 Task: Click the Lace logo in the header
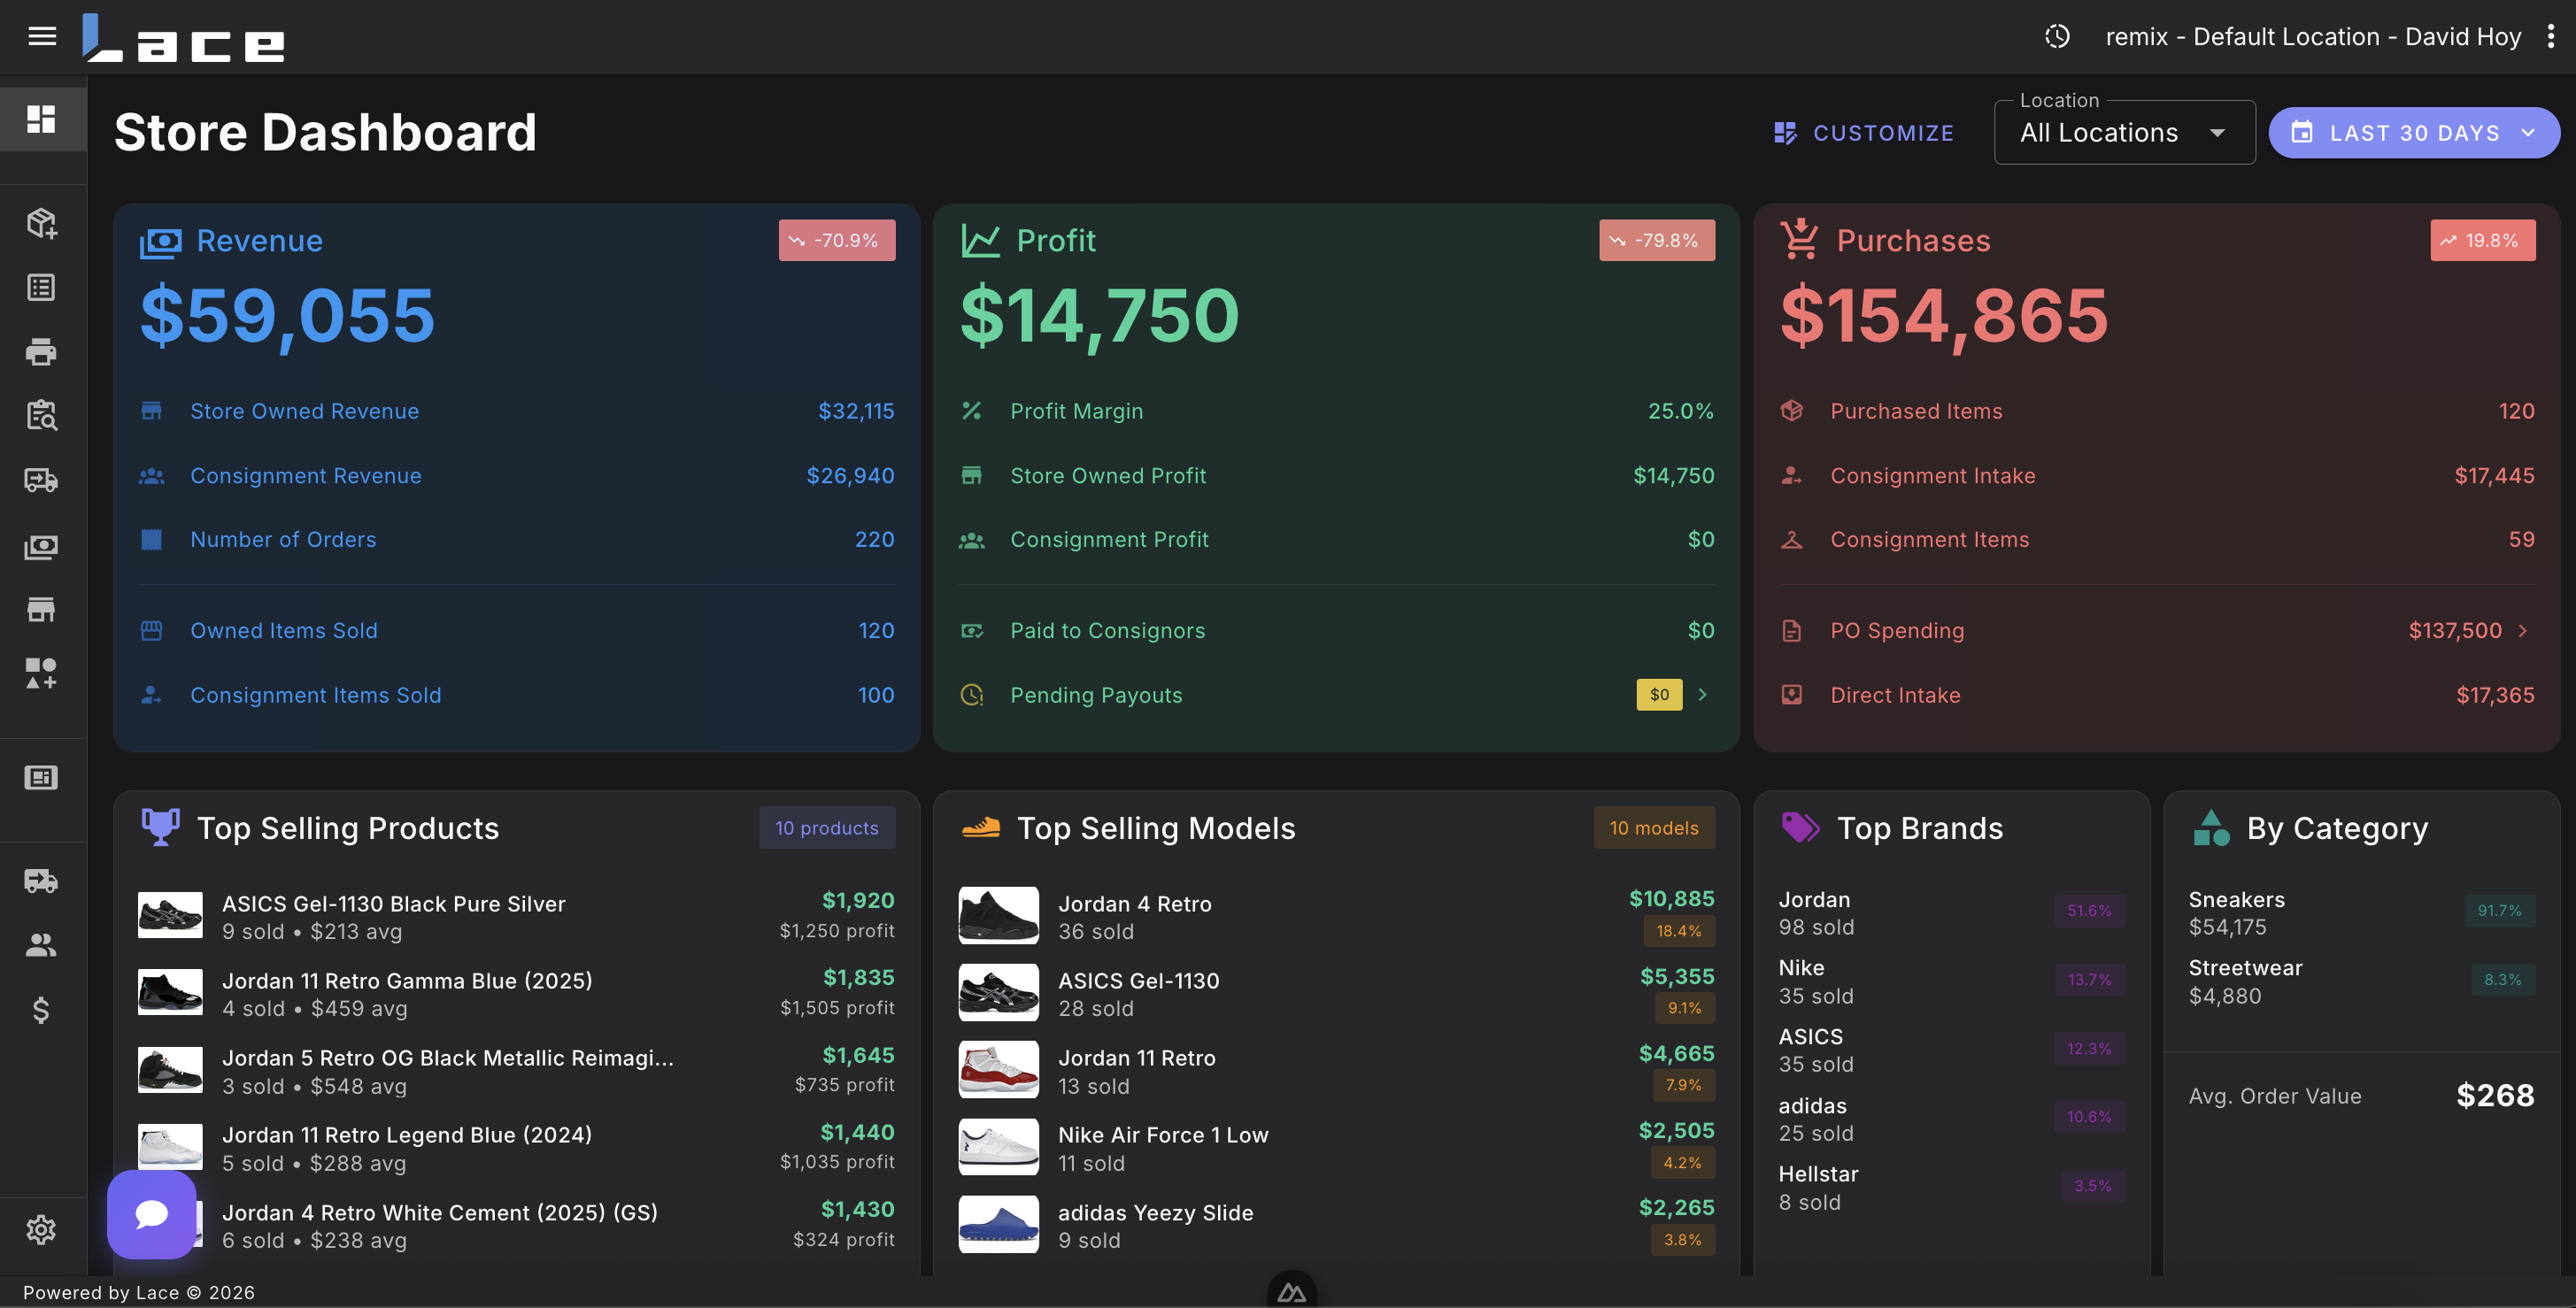click(x=184, y=38)
